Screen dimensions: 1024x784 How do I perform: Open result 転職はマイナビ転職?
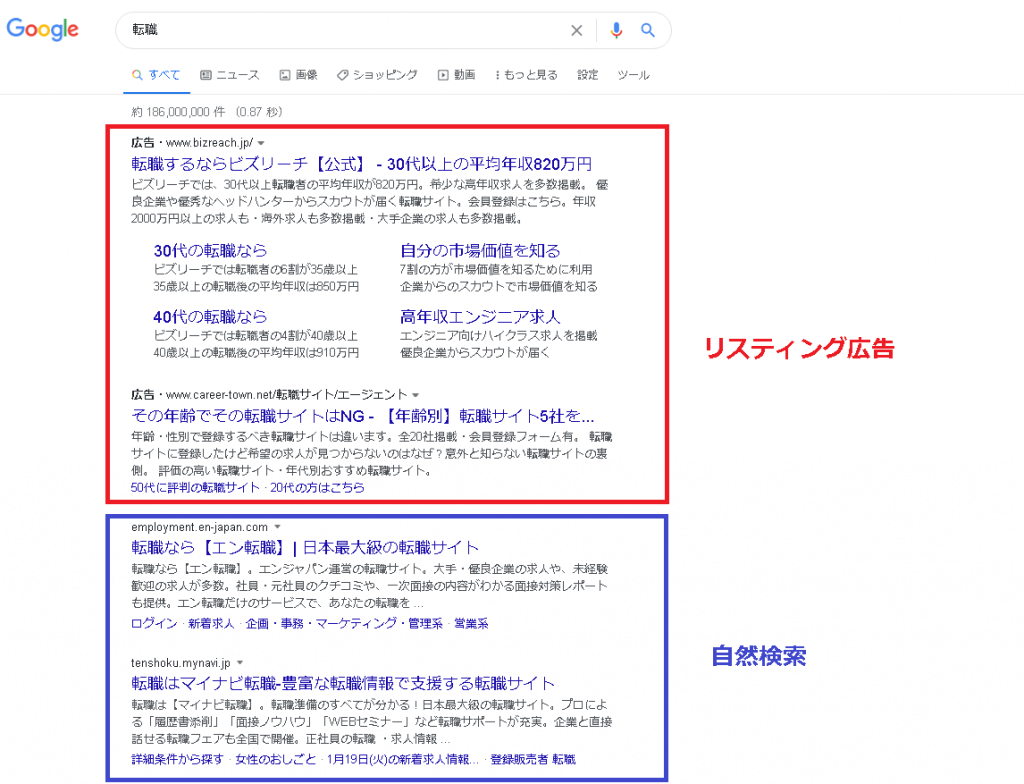[x=343, y=683]
